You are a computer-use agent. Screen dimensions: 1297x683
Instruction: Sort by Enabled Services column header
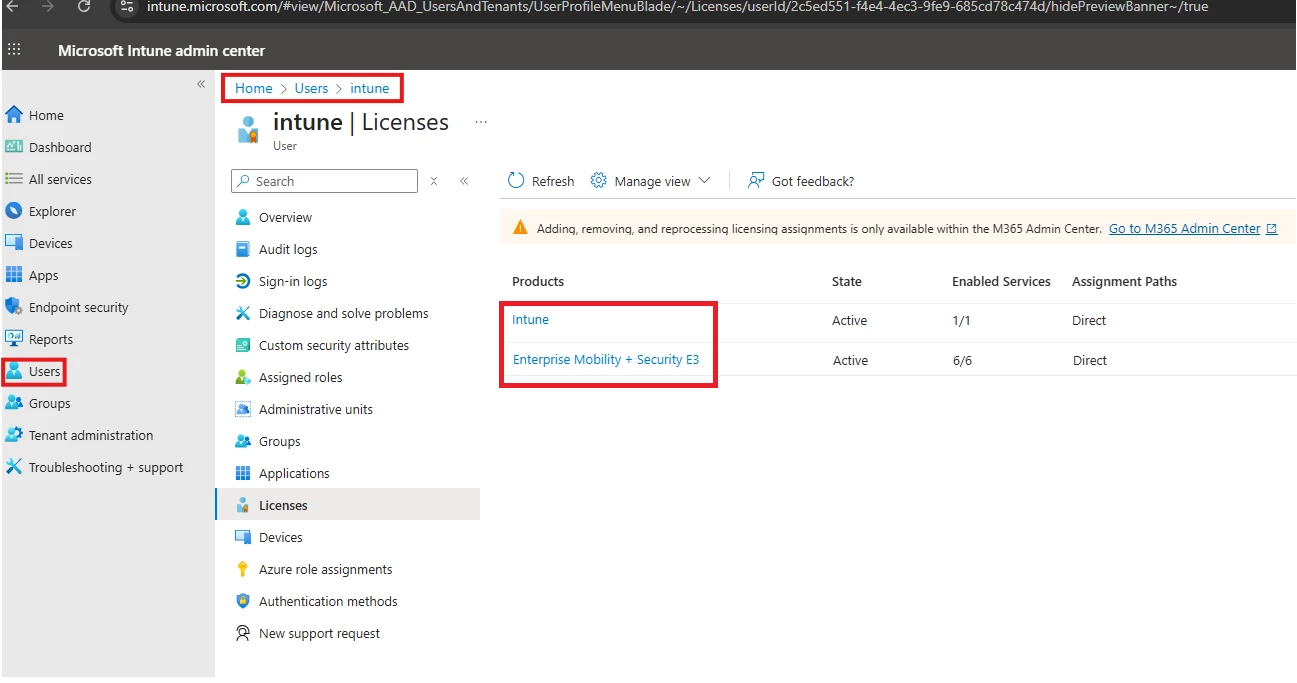coord(1001,282)
